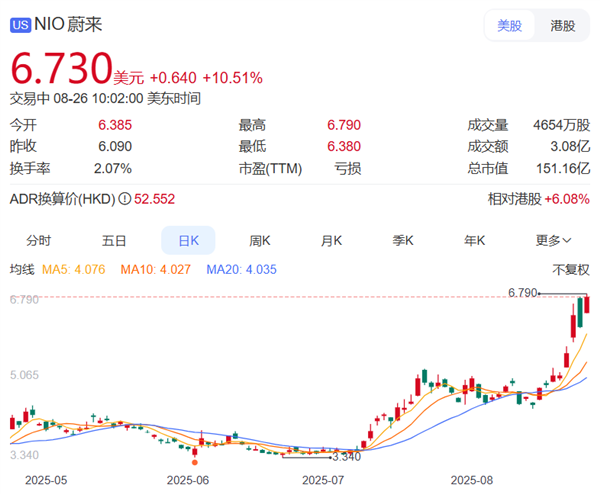This screenshot has height=494, width=600.
Task: Switch to 月K chart tab
Action: [332, 241]
